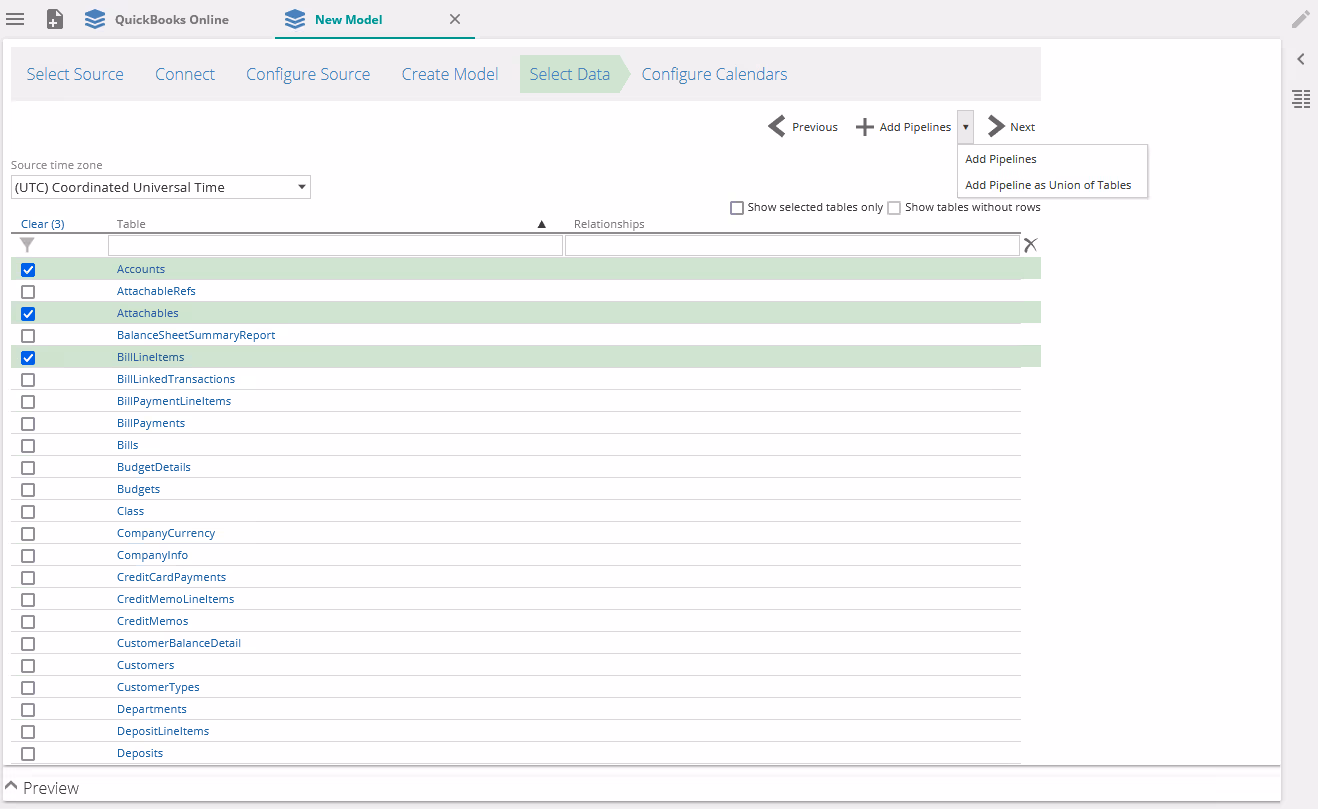Expand the Preview panel
This screenshot has width=1318, height=809.
coord(12,787)
